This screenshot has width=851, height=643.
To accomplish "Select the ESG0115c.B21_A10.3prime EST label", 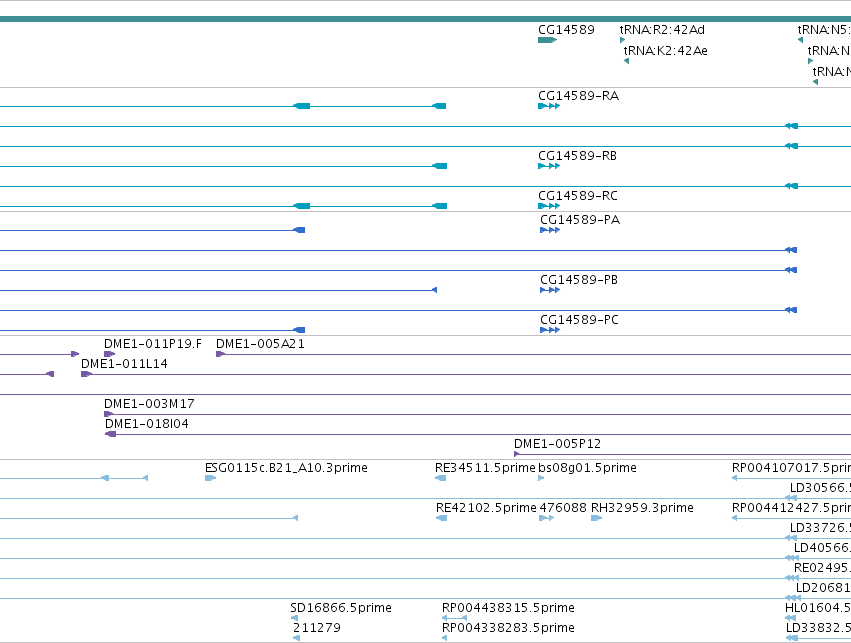I will coord(286,468).
